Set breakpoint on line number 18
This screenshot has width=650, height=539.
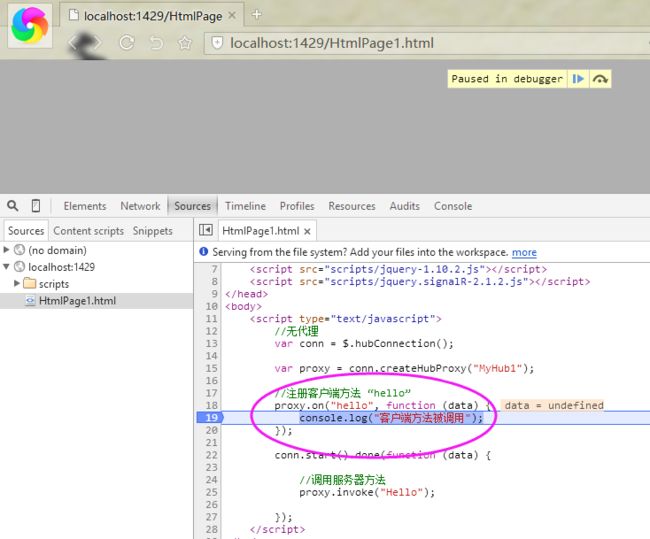[211, 405]
